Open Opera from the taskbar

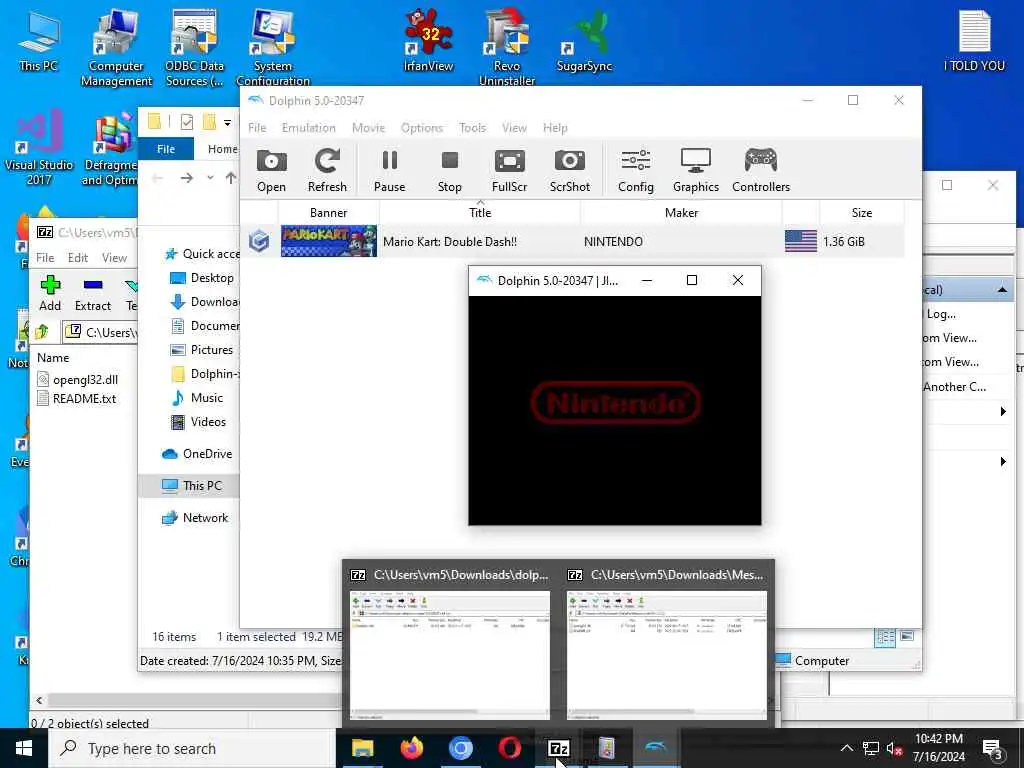tap(509, 748)
